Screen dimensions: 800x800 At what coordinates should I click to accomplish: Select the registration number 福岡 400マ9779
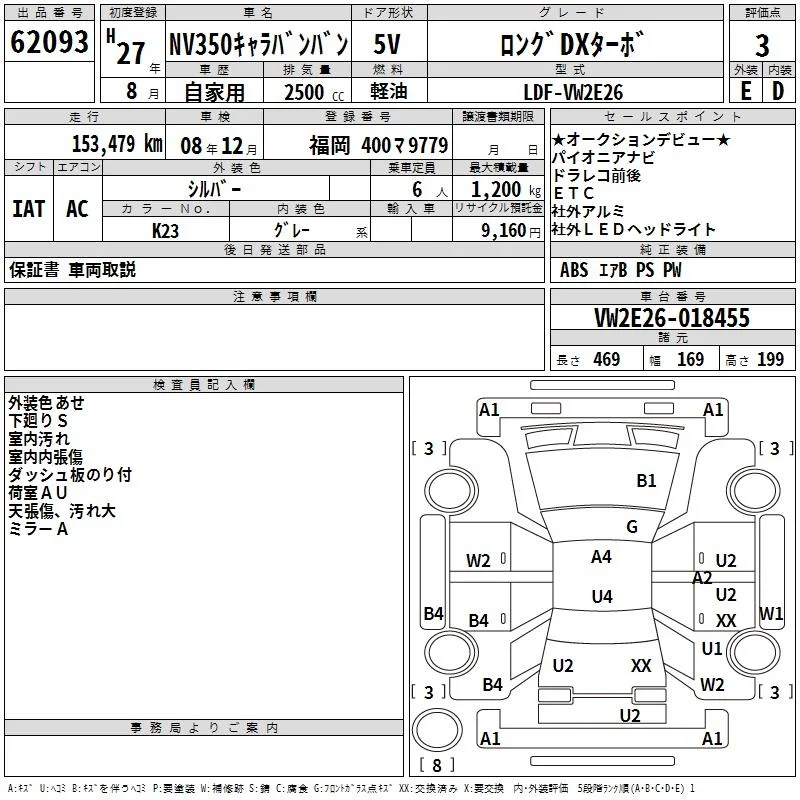pyautogui.click(x=379, y=145)
